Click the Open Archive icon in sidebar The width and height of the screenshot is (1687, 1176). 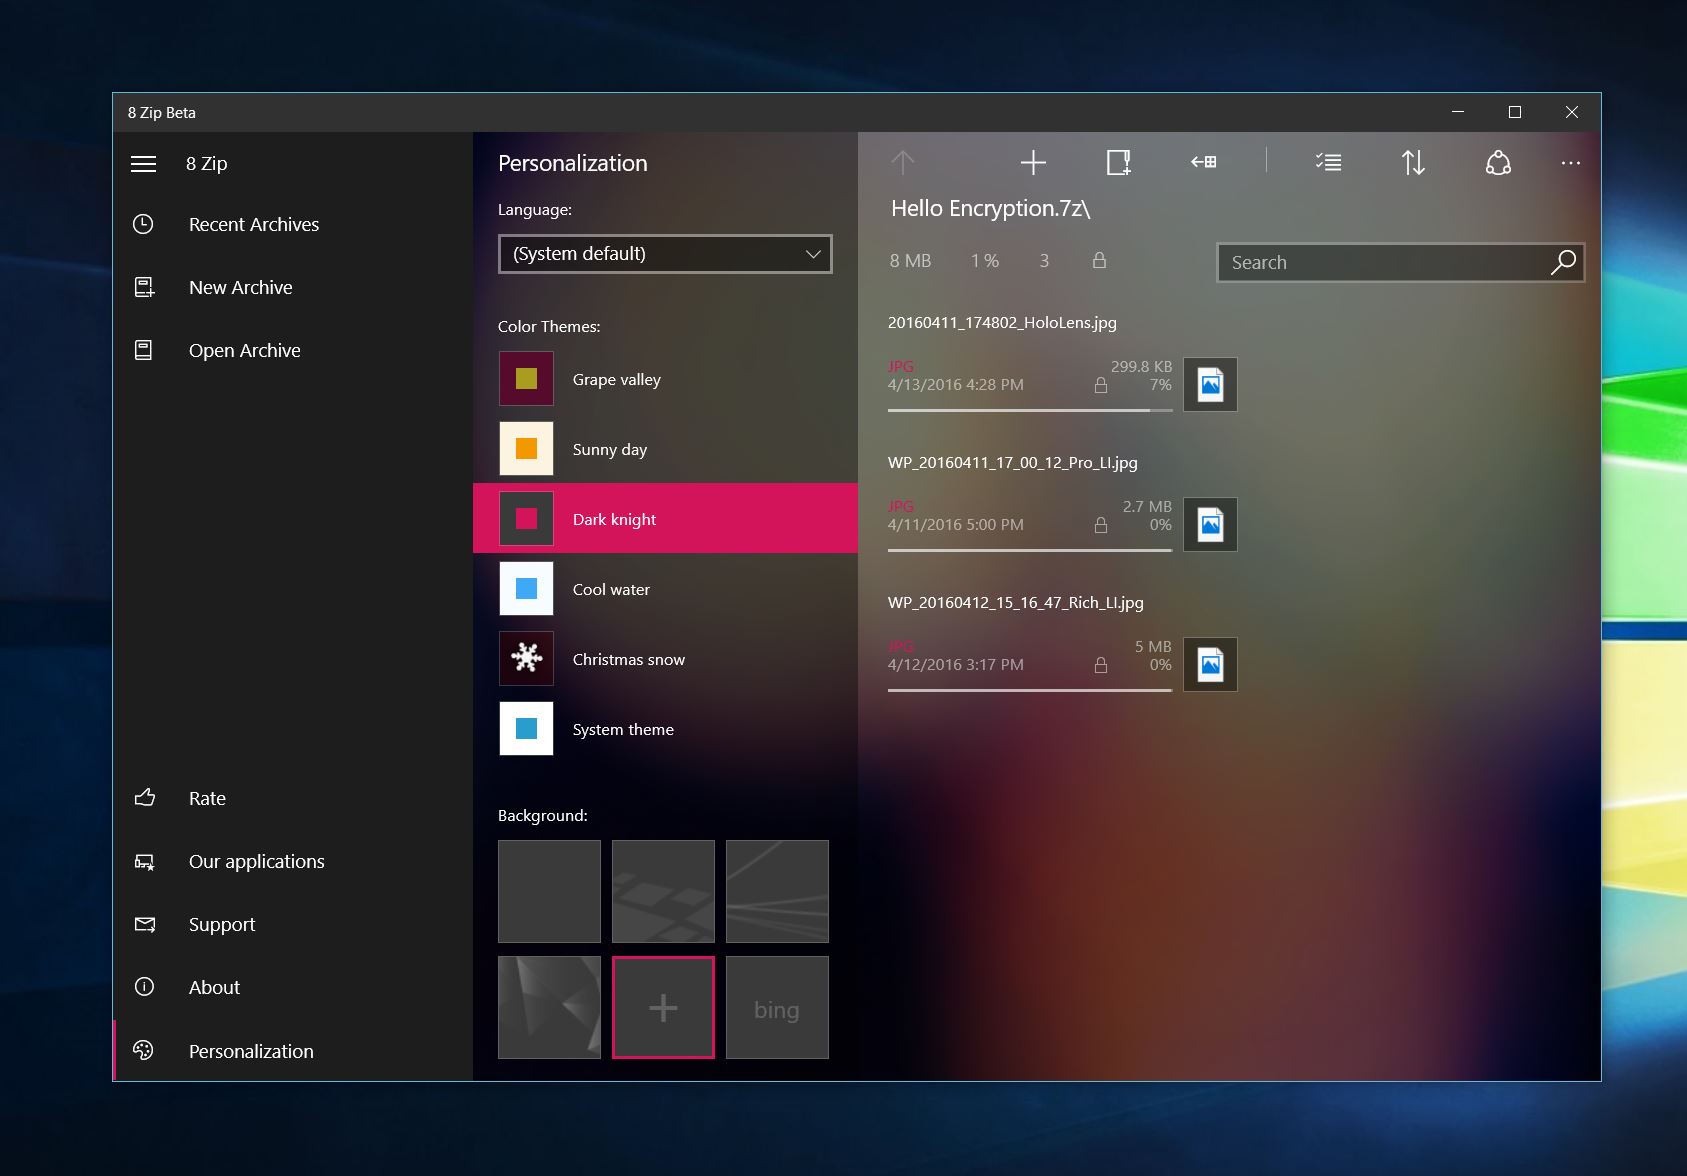tap(144, 350)
